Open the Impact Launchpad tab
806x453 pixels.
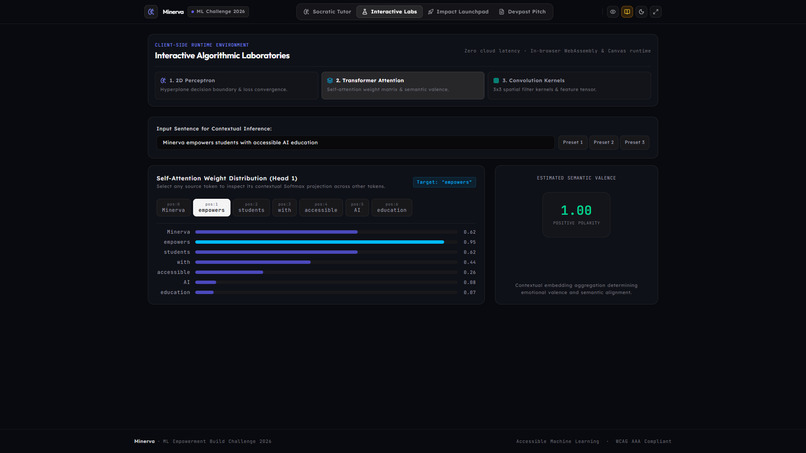click(x=458, y=12)
